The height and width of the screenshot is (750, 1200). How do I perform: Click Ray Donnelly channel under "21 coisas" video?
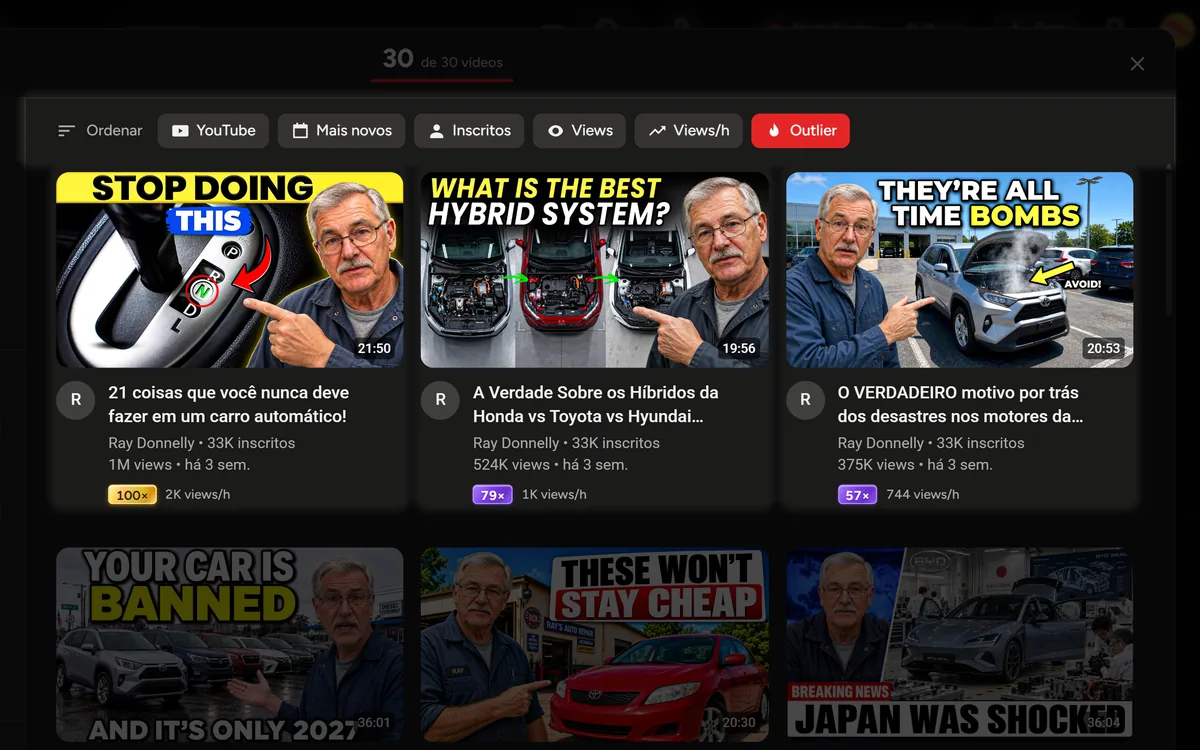coord(152,443)
